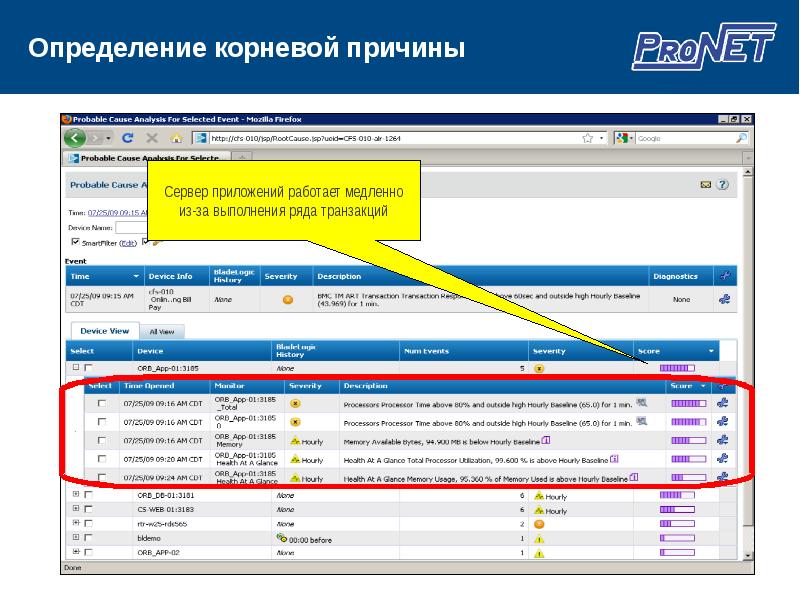Click the SmartFilter Edit link

(128, 243)
